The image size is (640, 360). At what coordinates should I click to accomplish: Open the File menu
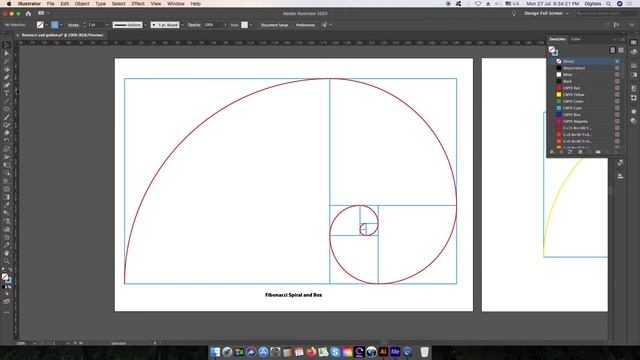tap(51, 4)
